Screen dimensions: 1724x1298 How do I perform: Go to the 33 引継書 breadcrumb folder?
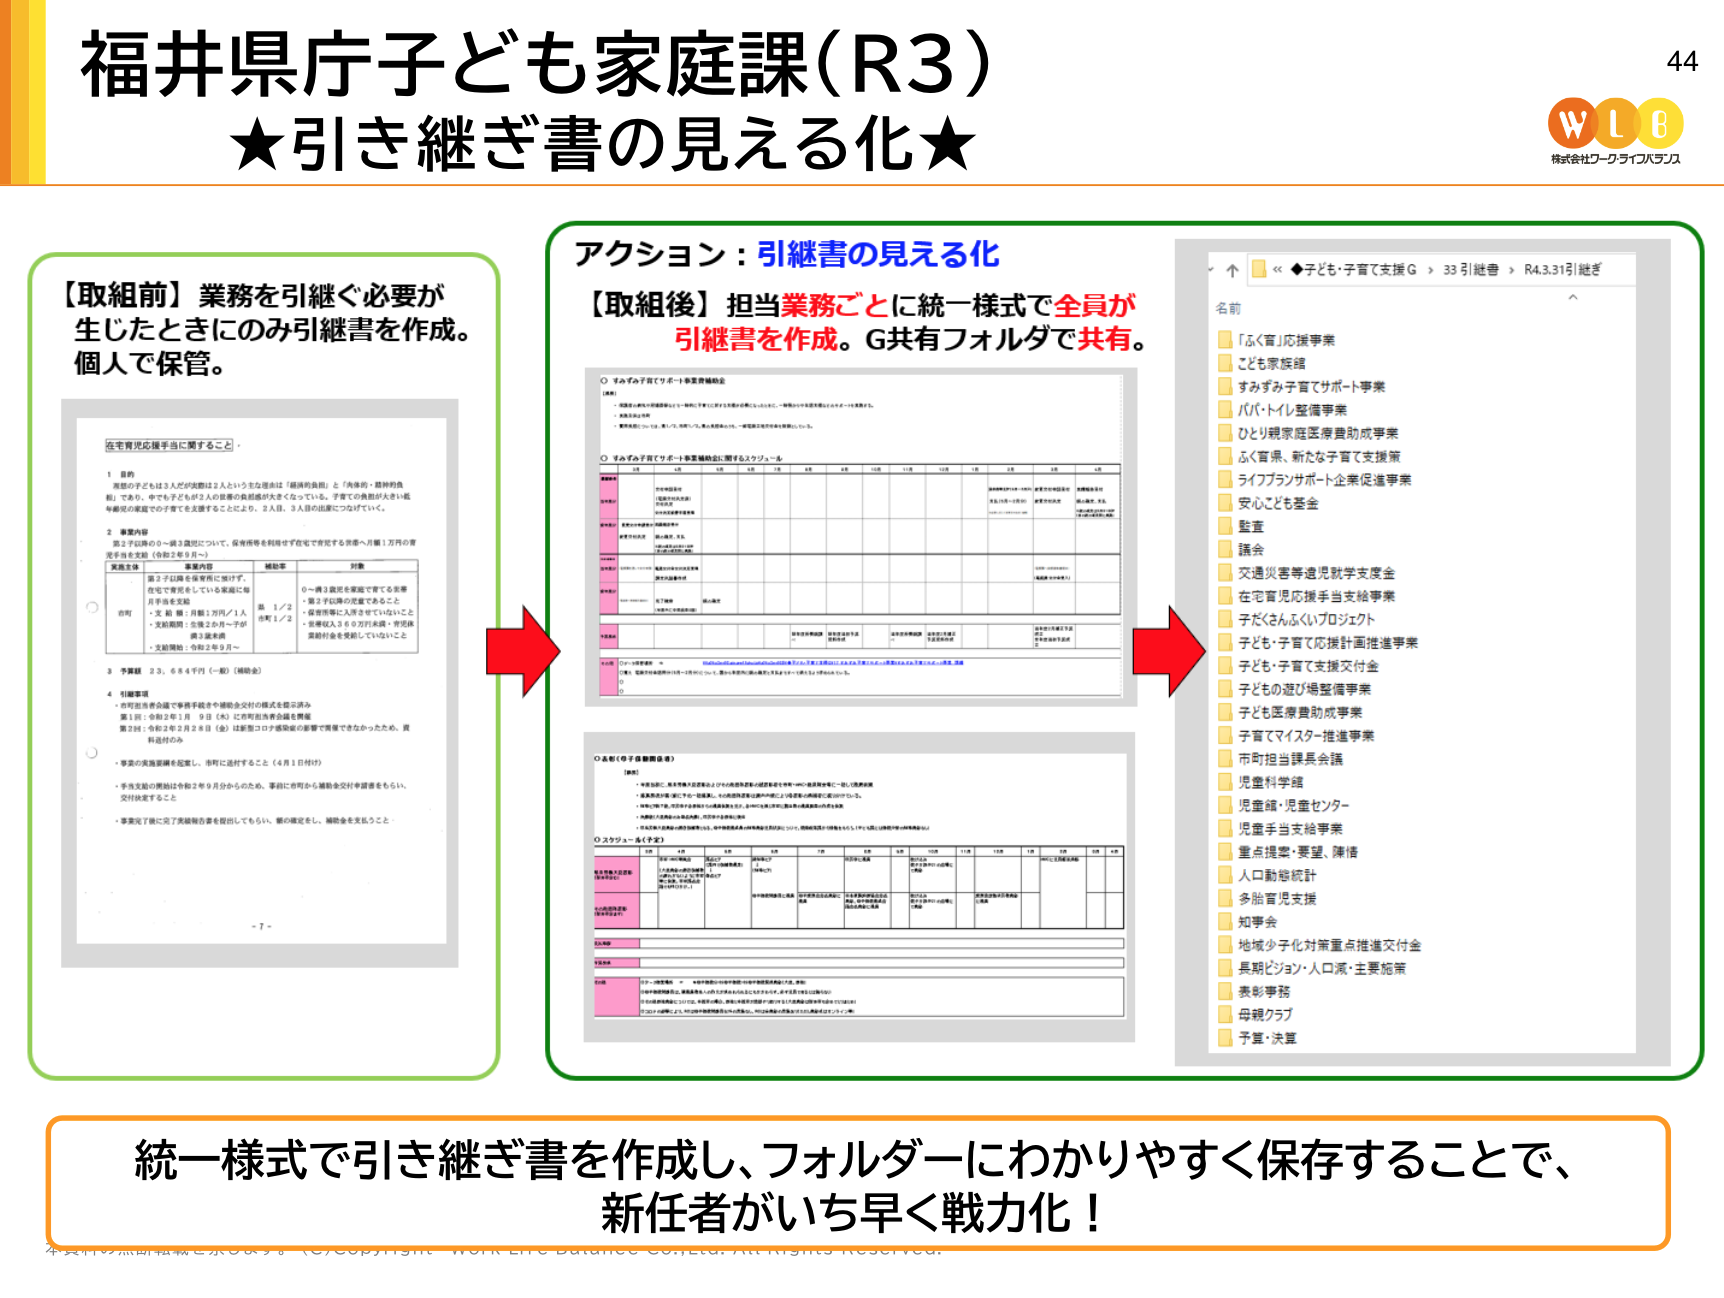point(1471,269)
